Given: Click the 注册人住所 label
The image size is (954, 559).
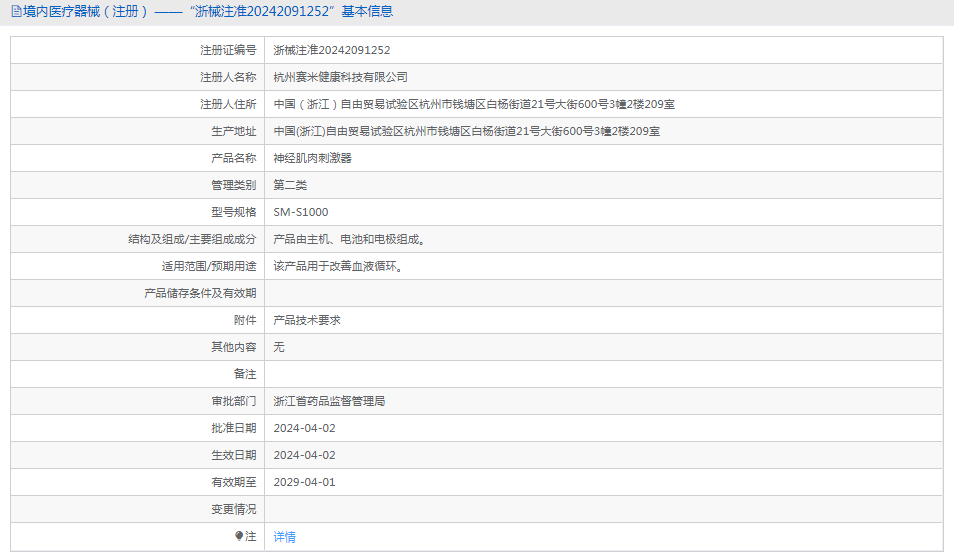Looking at the screenshot, I should click(x=228, y=104).
